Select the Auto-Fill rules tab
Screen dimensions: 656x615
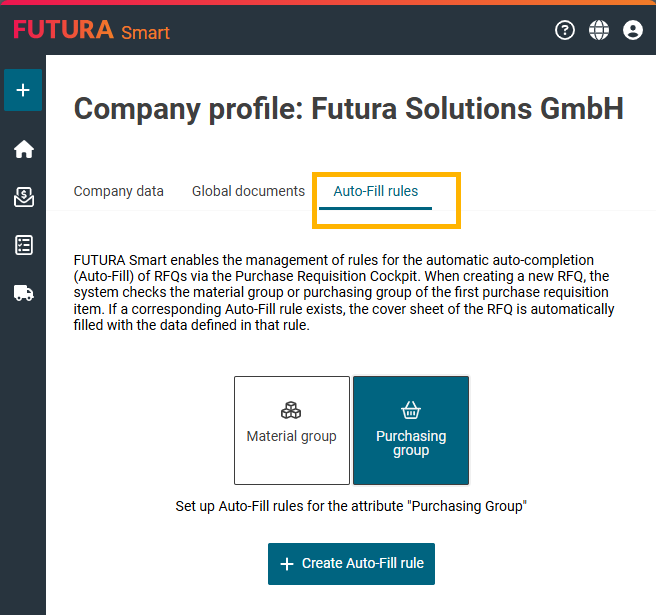(x=376, y=191)
